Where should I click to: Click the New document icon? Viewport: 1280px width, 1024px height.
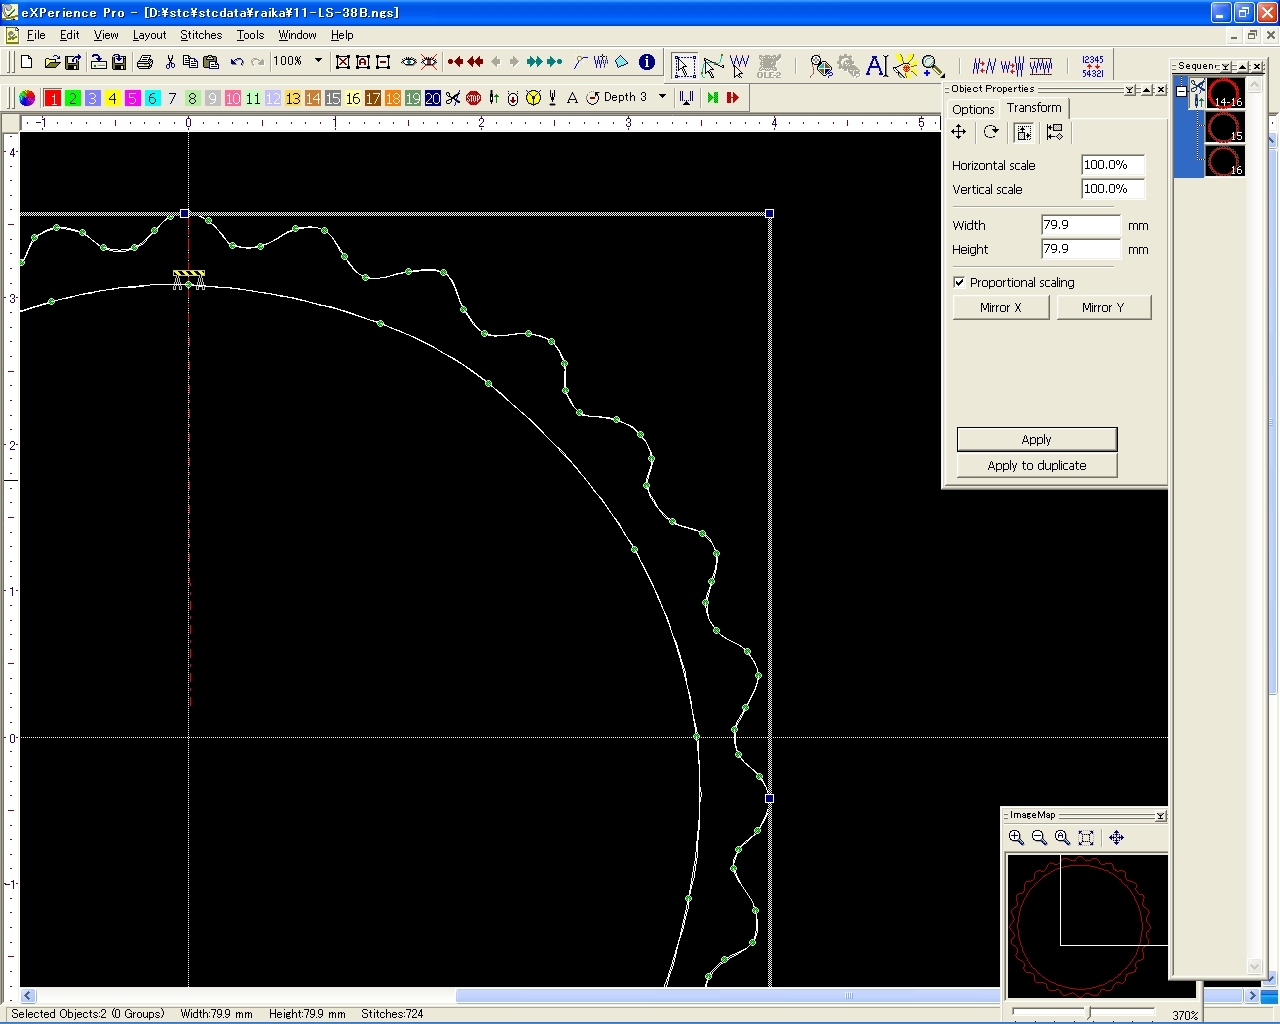click(27, 62)
